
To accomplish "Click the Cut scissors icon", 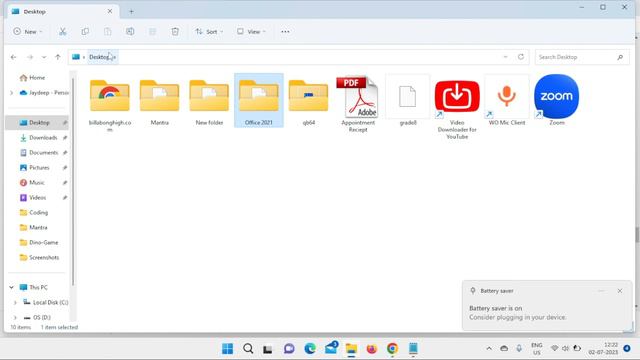I will [62, 31].
